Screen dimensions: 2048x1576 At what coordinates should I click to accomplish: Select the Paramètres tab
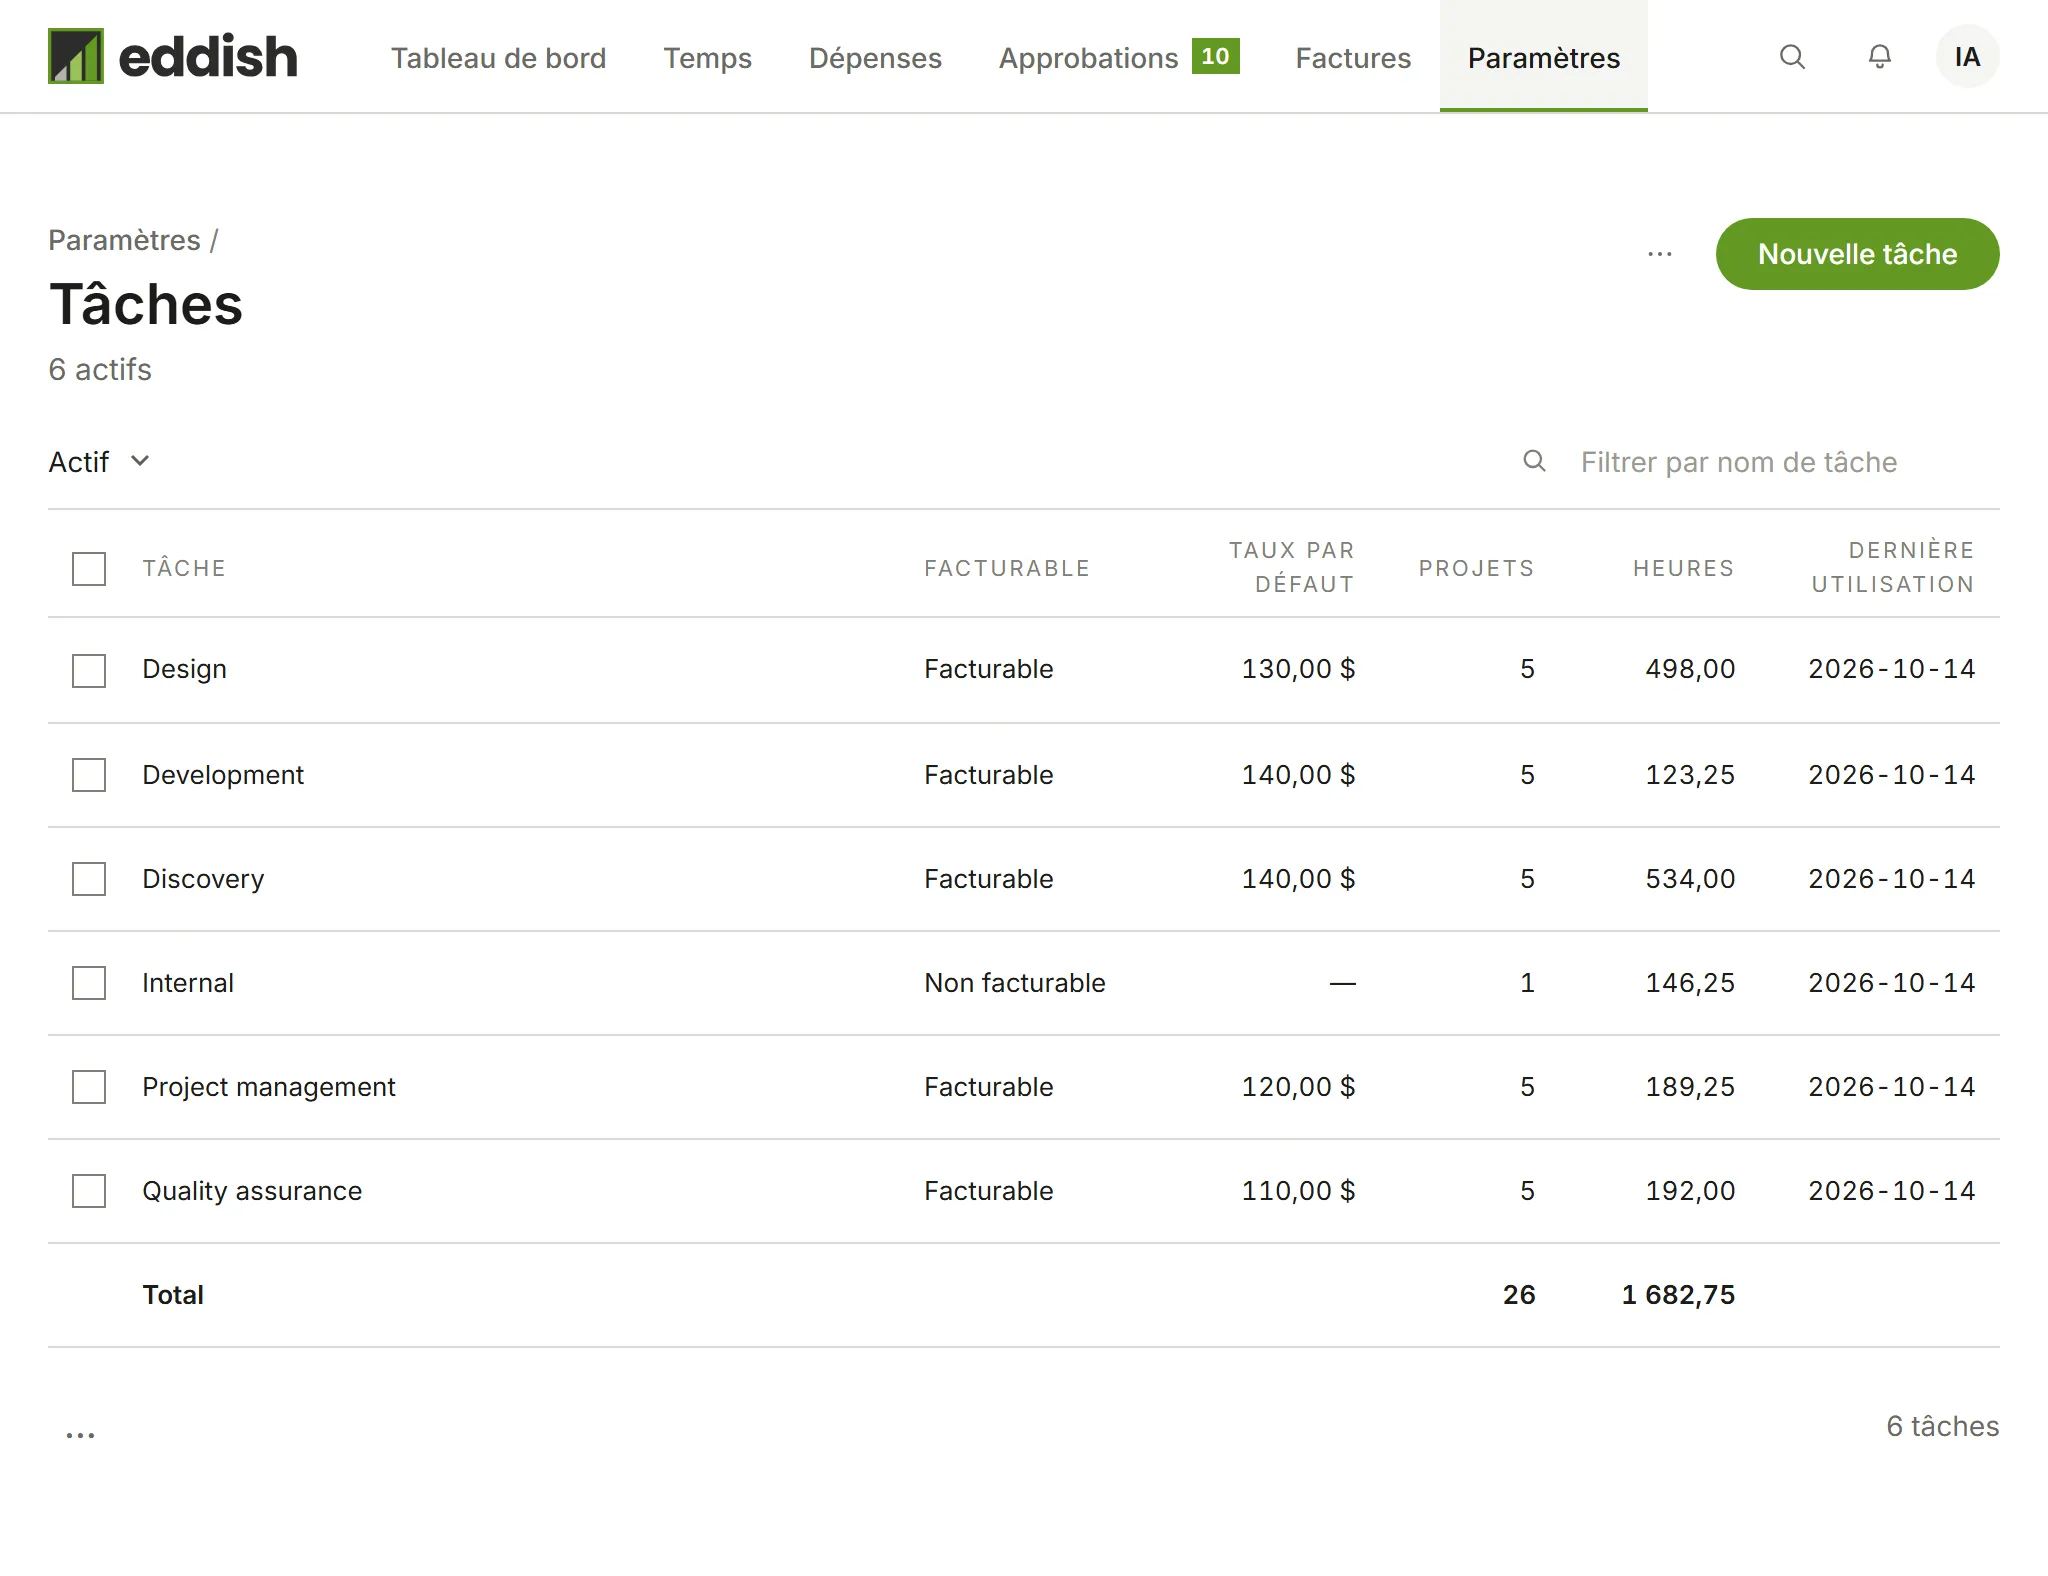point(1543,58)
